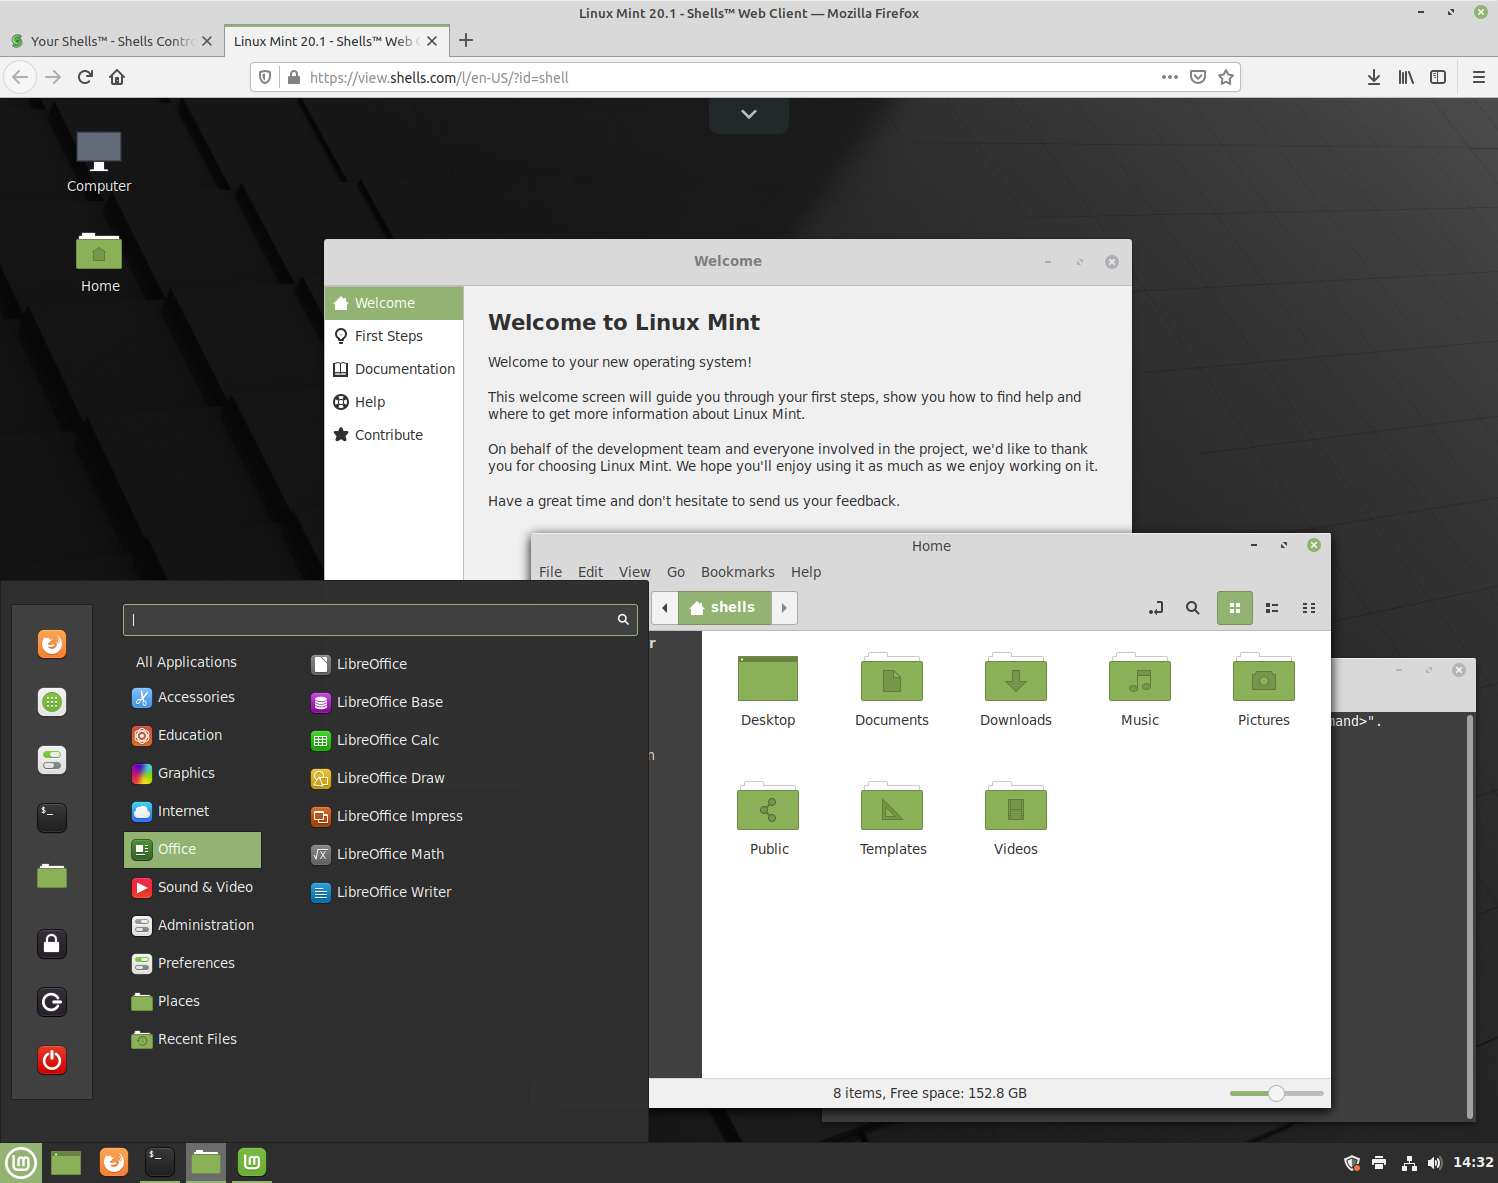The width and height of the screenshot is (1498, 1183).
Task: Select the Internet menu category
Action: point(192,811)
